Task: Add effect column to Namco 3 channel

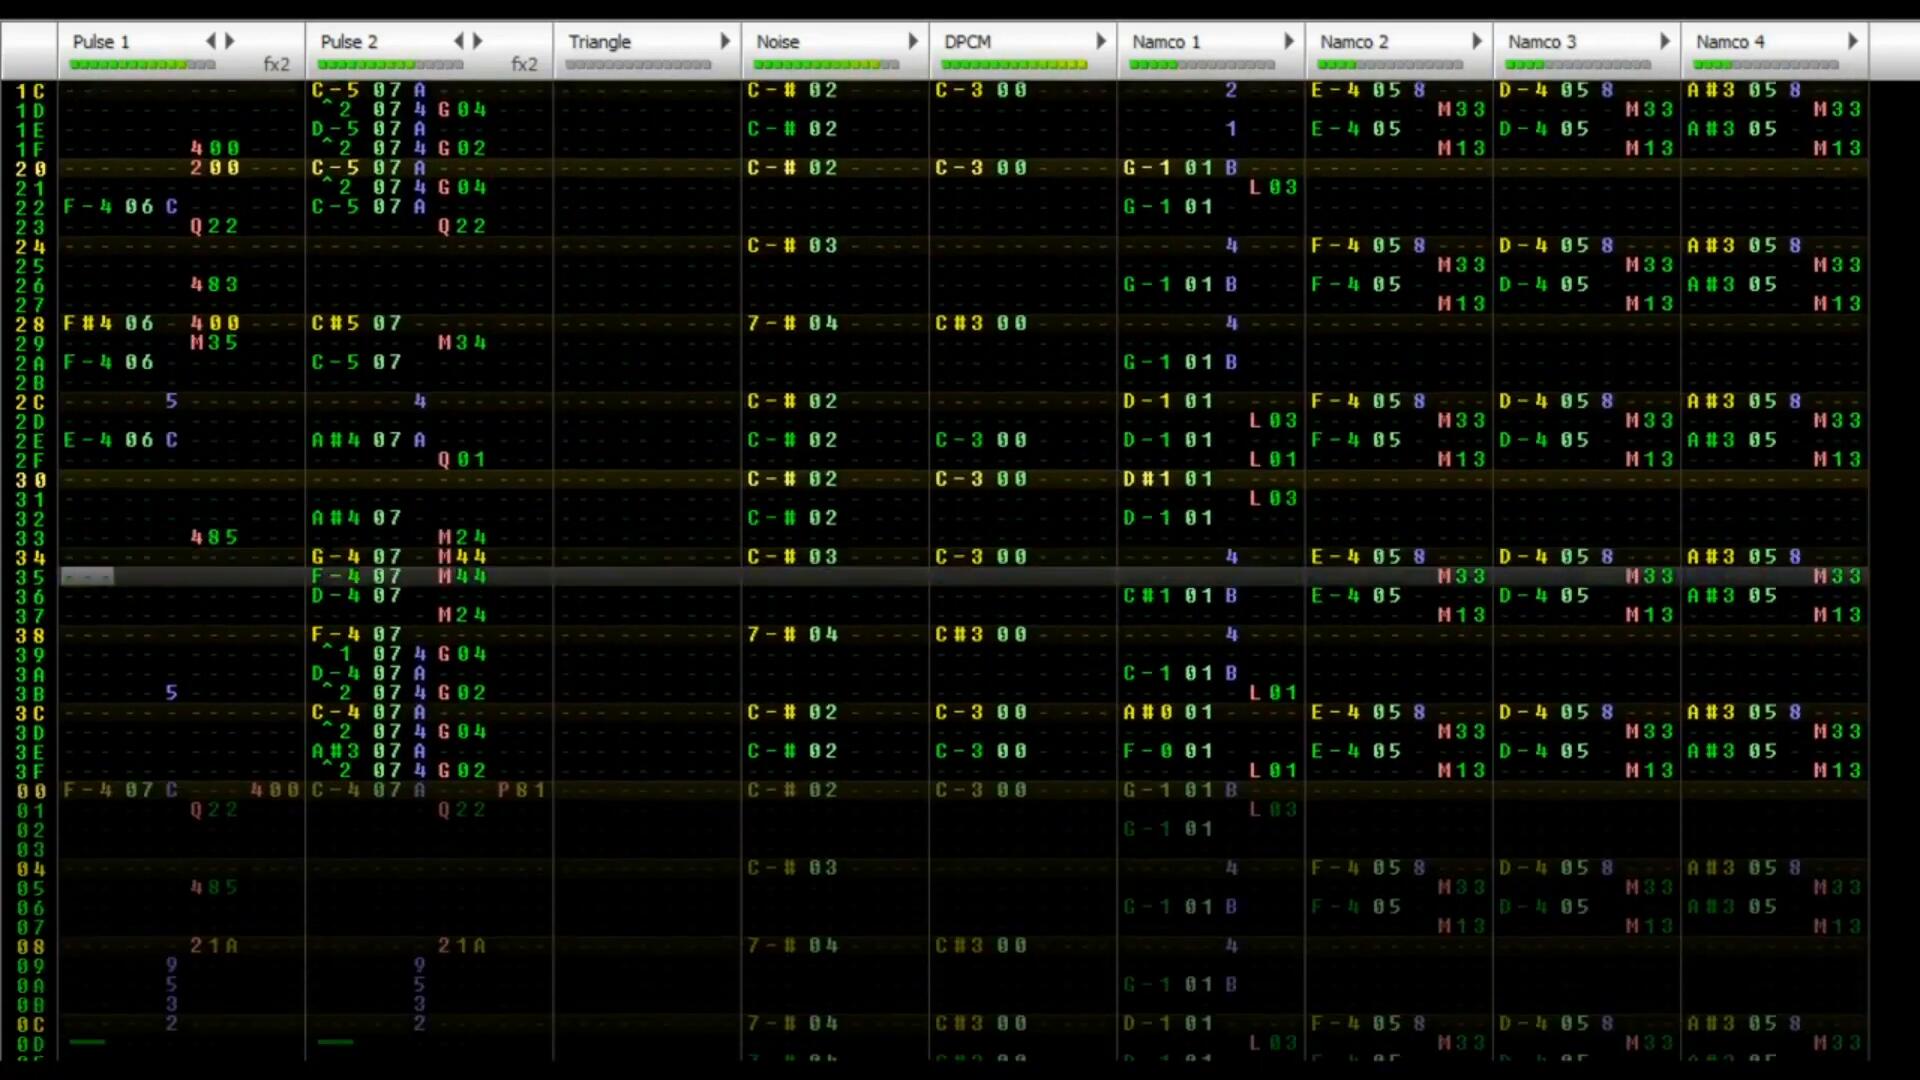Action: 1665,41
